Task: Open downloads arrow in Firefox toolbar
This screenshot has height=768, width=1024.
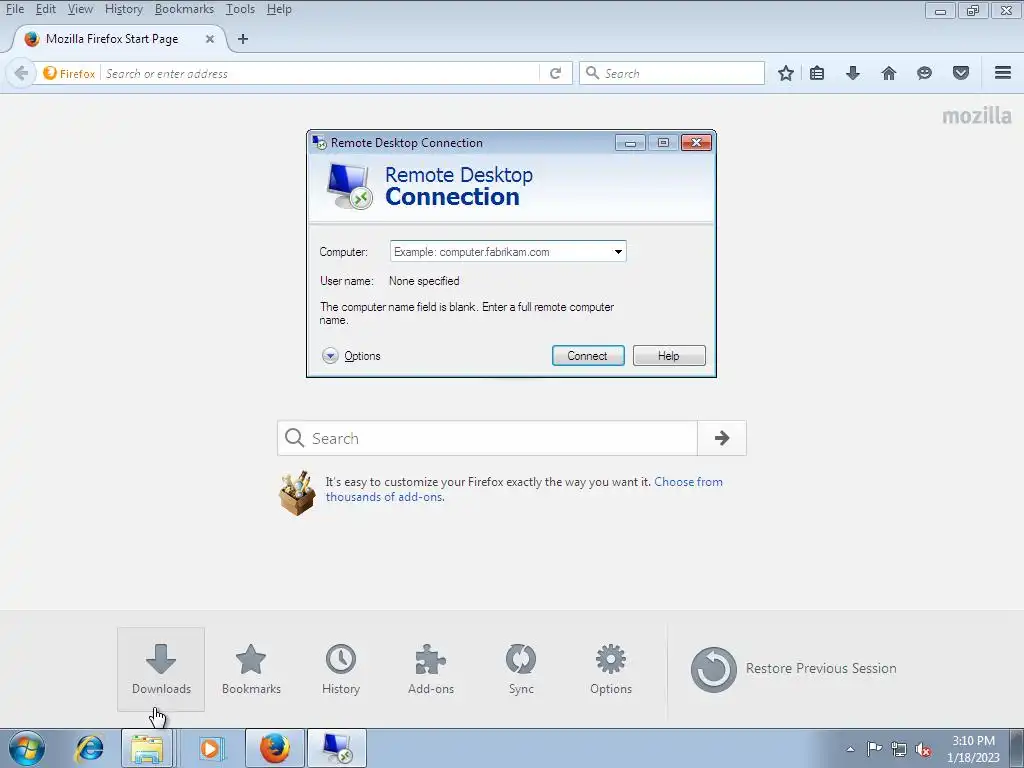Action: click(853, 73)
